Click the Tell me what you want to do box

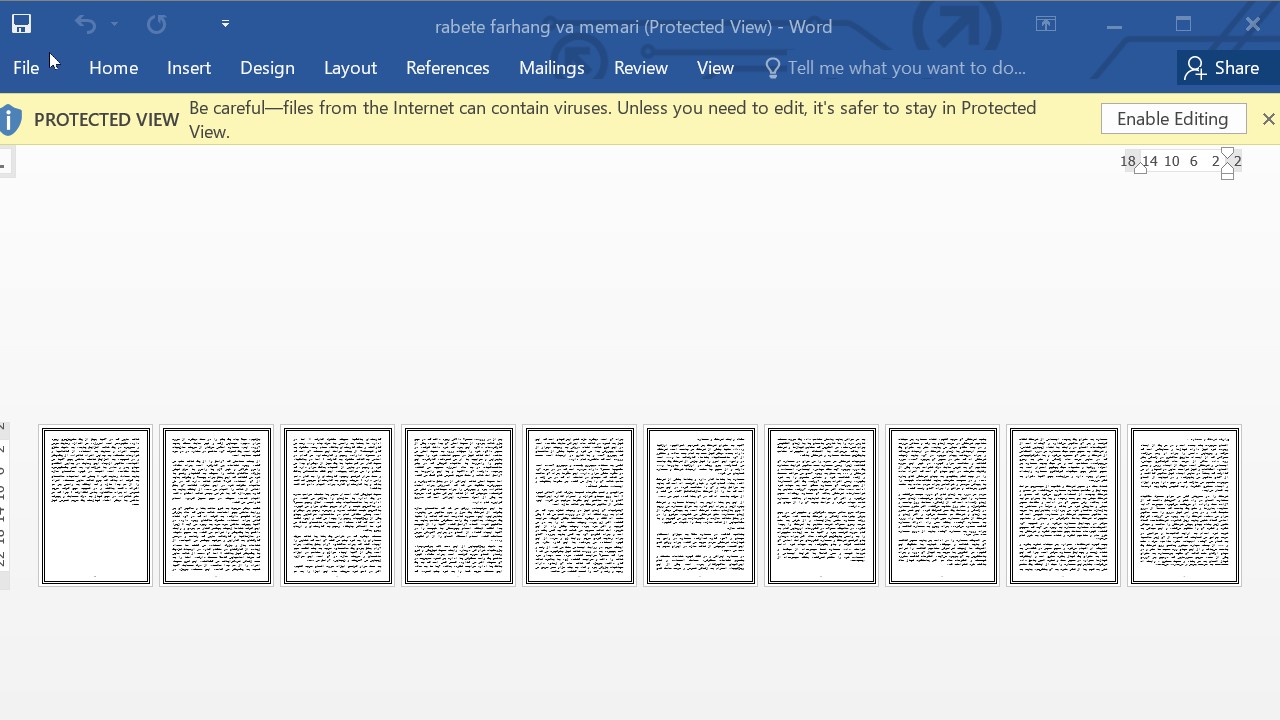click(906, 68)
